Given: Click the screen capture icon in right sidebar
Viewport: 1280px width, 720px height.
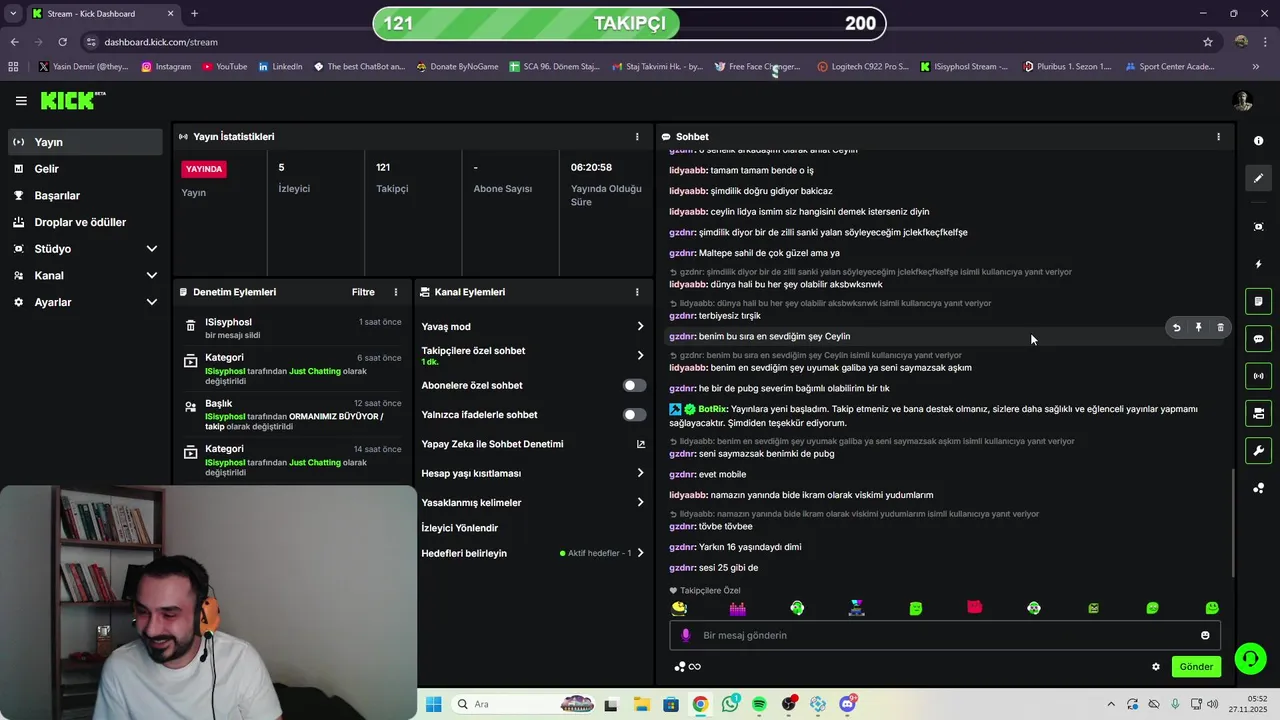Looking at the screenshot, I should (1258, 227).
